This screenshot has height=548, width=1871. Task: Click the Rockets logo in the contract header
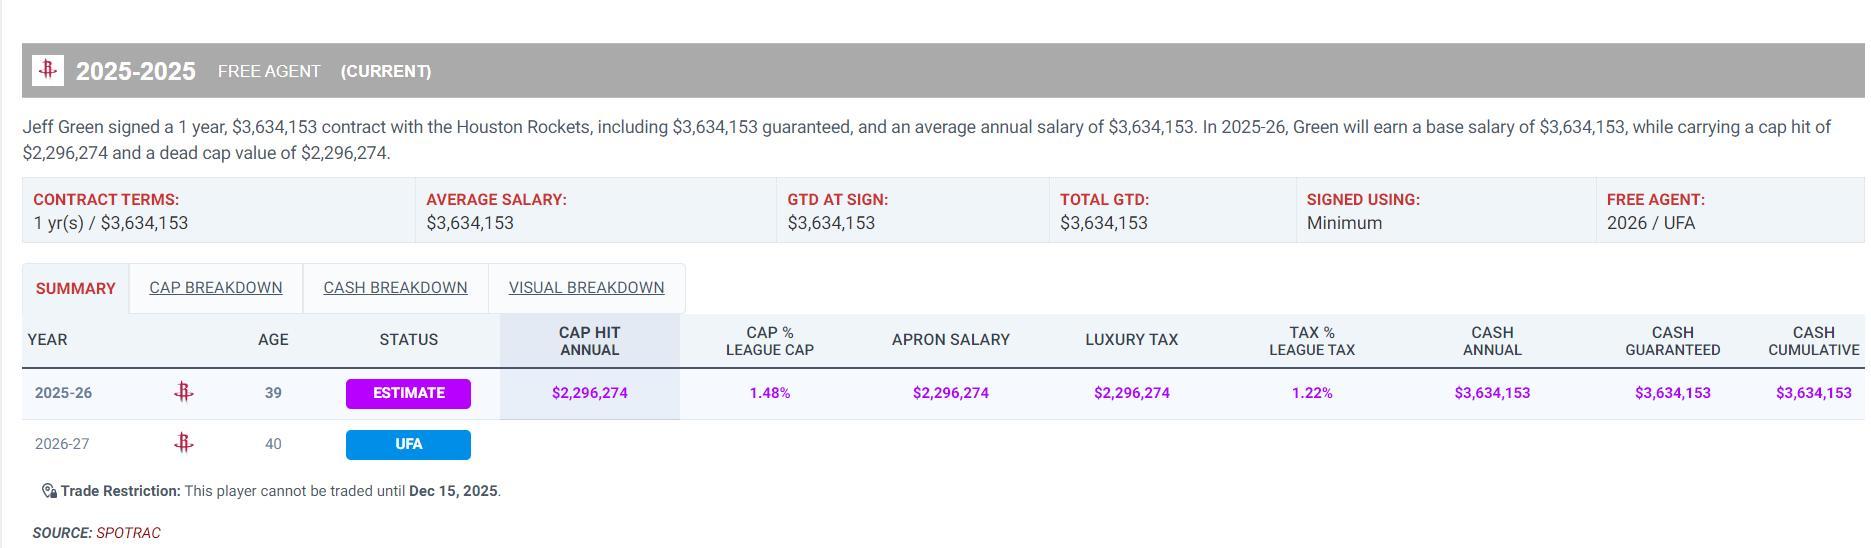point(48,70)
